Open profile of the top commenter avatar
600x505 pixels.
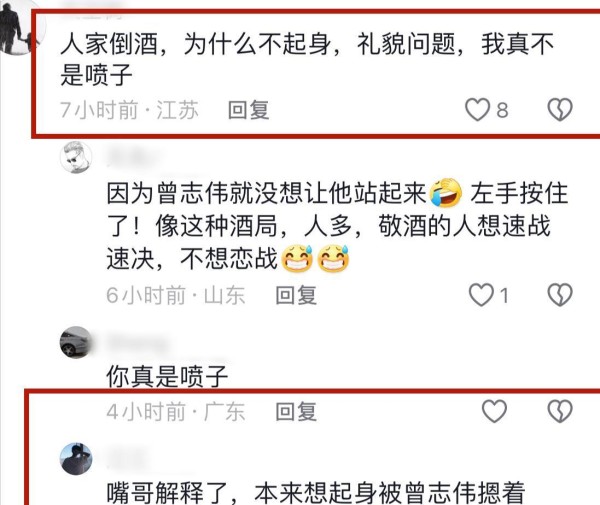coord(20,29)
